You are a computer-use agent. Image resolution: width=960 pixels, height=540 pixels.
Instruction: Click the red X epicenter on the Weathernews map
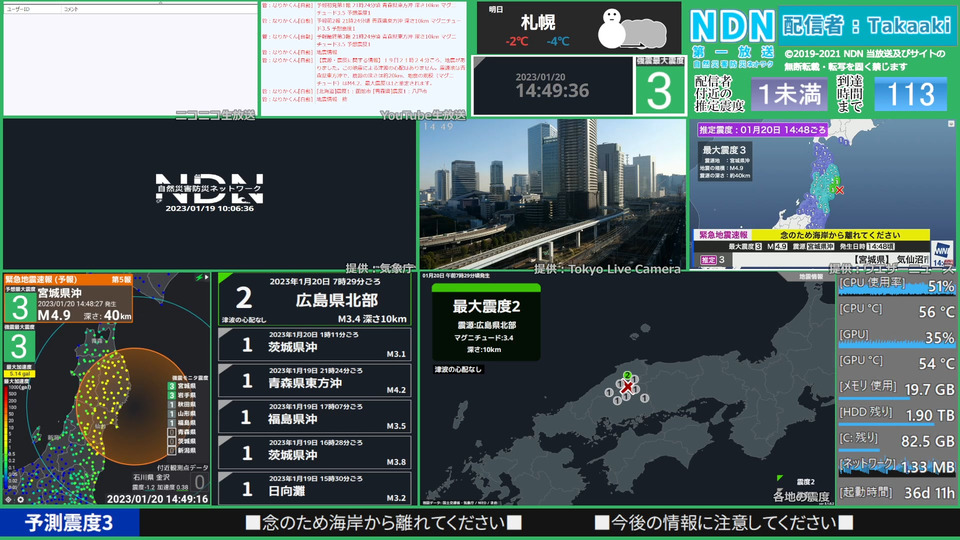pyautogui.click(x=839, y=190)
